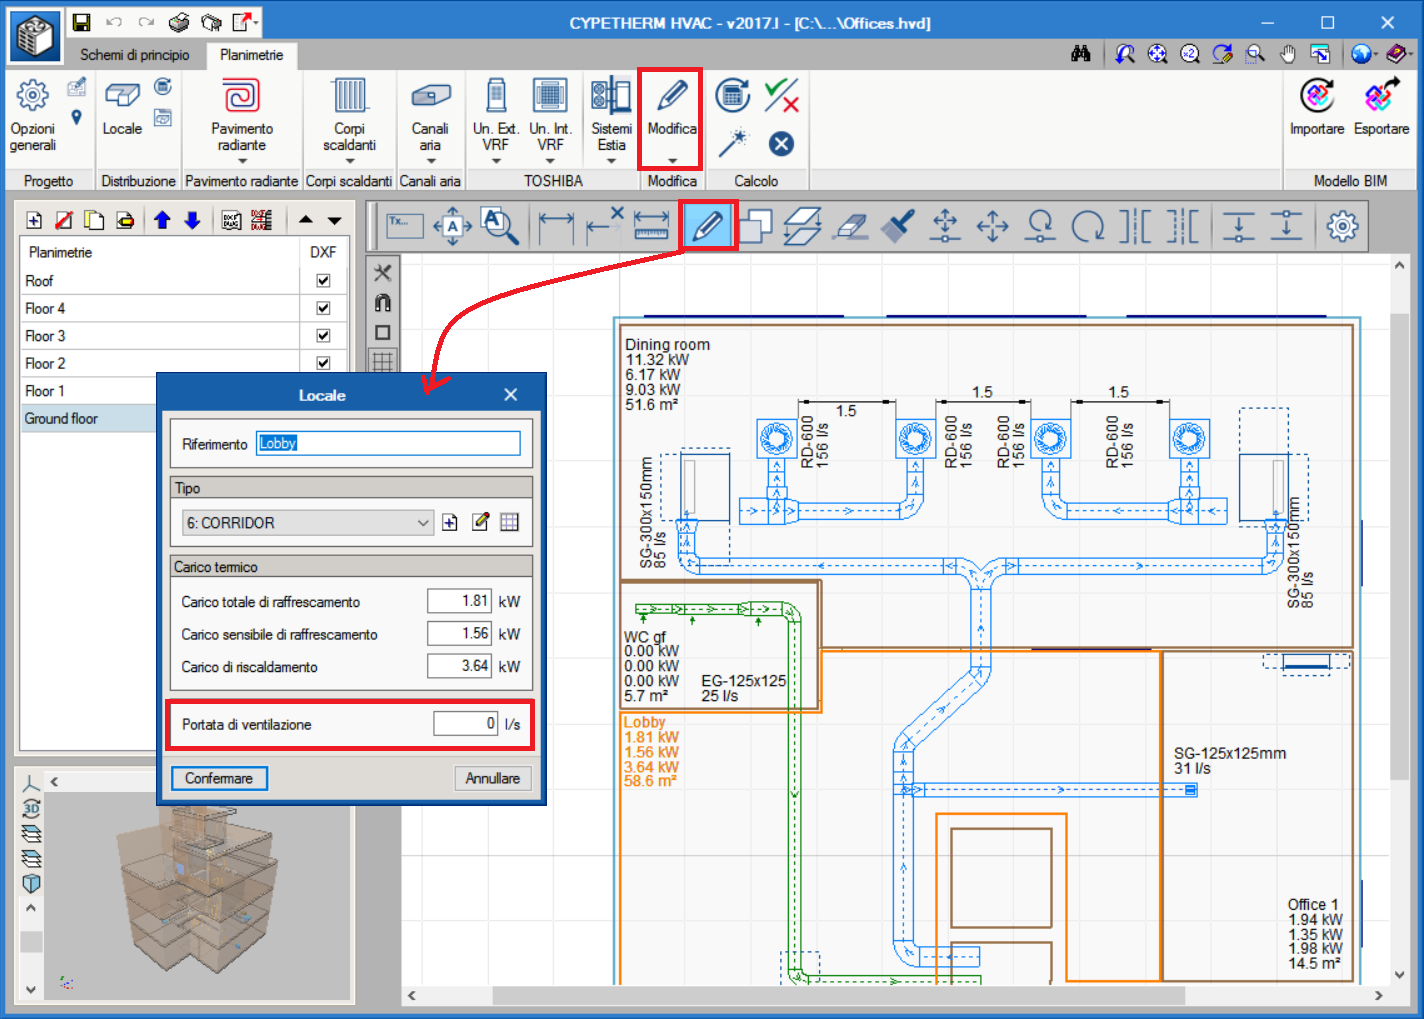Image resolution: width=1424 pixels, height=1019 pixels.
Task: Switch to the Planimetrie tab
Action: pyautogui.click(x=252, y=55)
